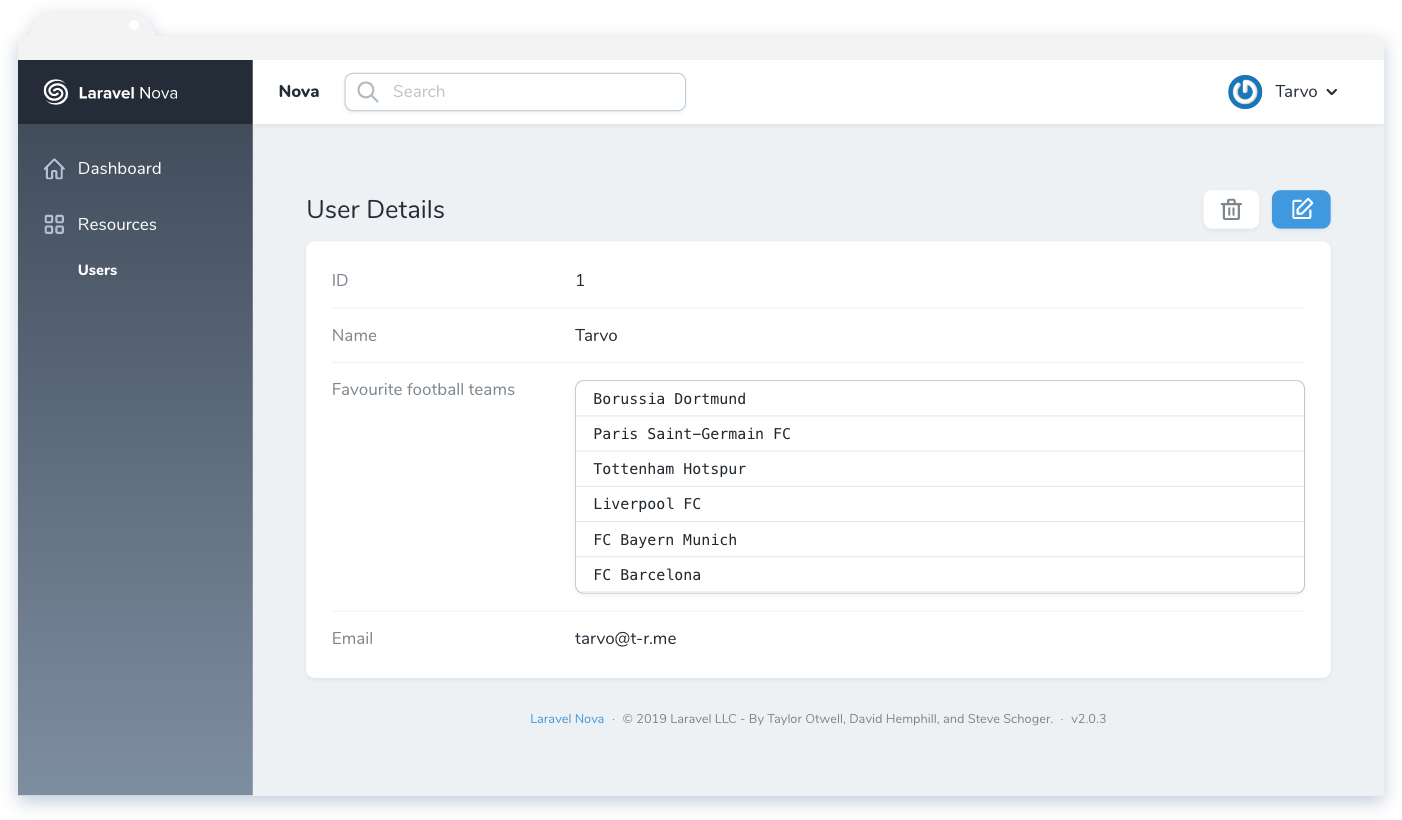Click the edit pencil icon to modify user
The image size is (1402, 820).
pos(1301,209)
